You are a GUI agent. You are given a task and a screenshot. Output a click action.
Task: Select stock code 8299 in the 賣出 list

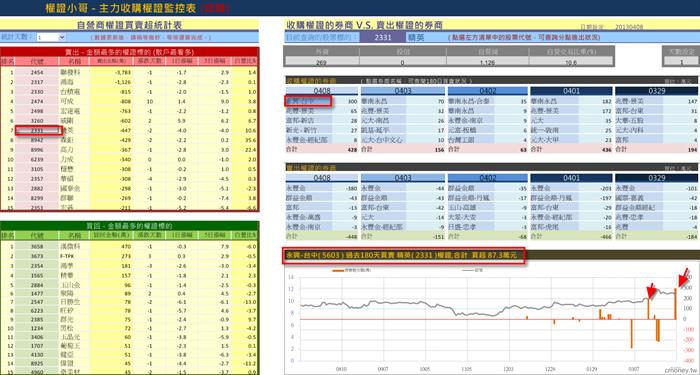(x=37, y=198)
